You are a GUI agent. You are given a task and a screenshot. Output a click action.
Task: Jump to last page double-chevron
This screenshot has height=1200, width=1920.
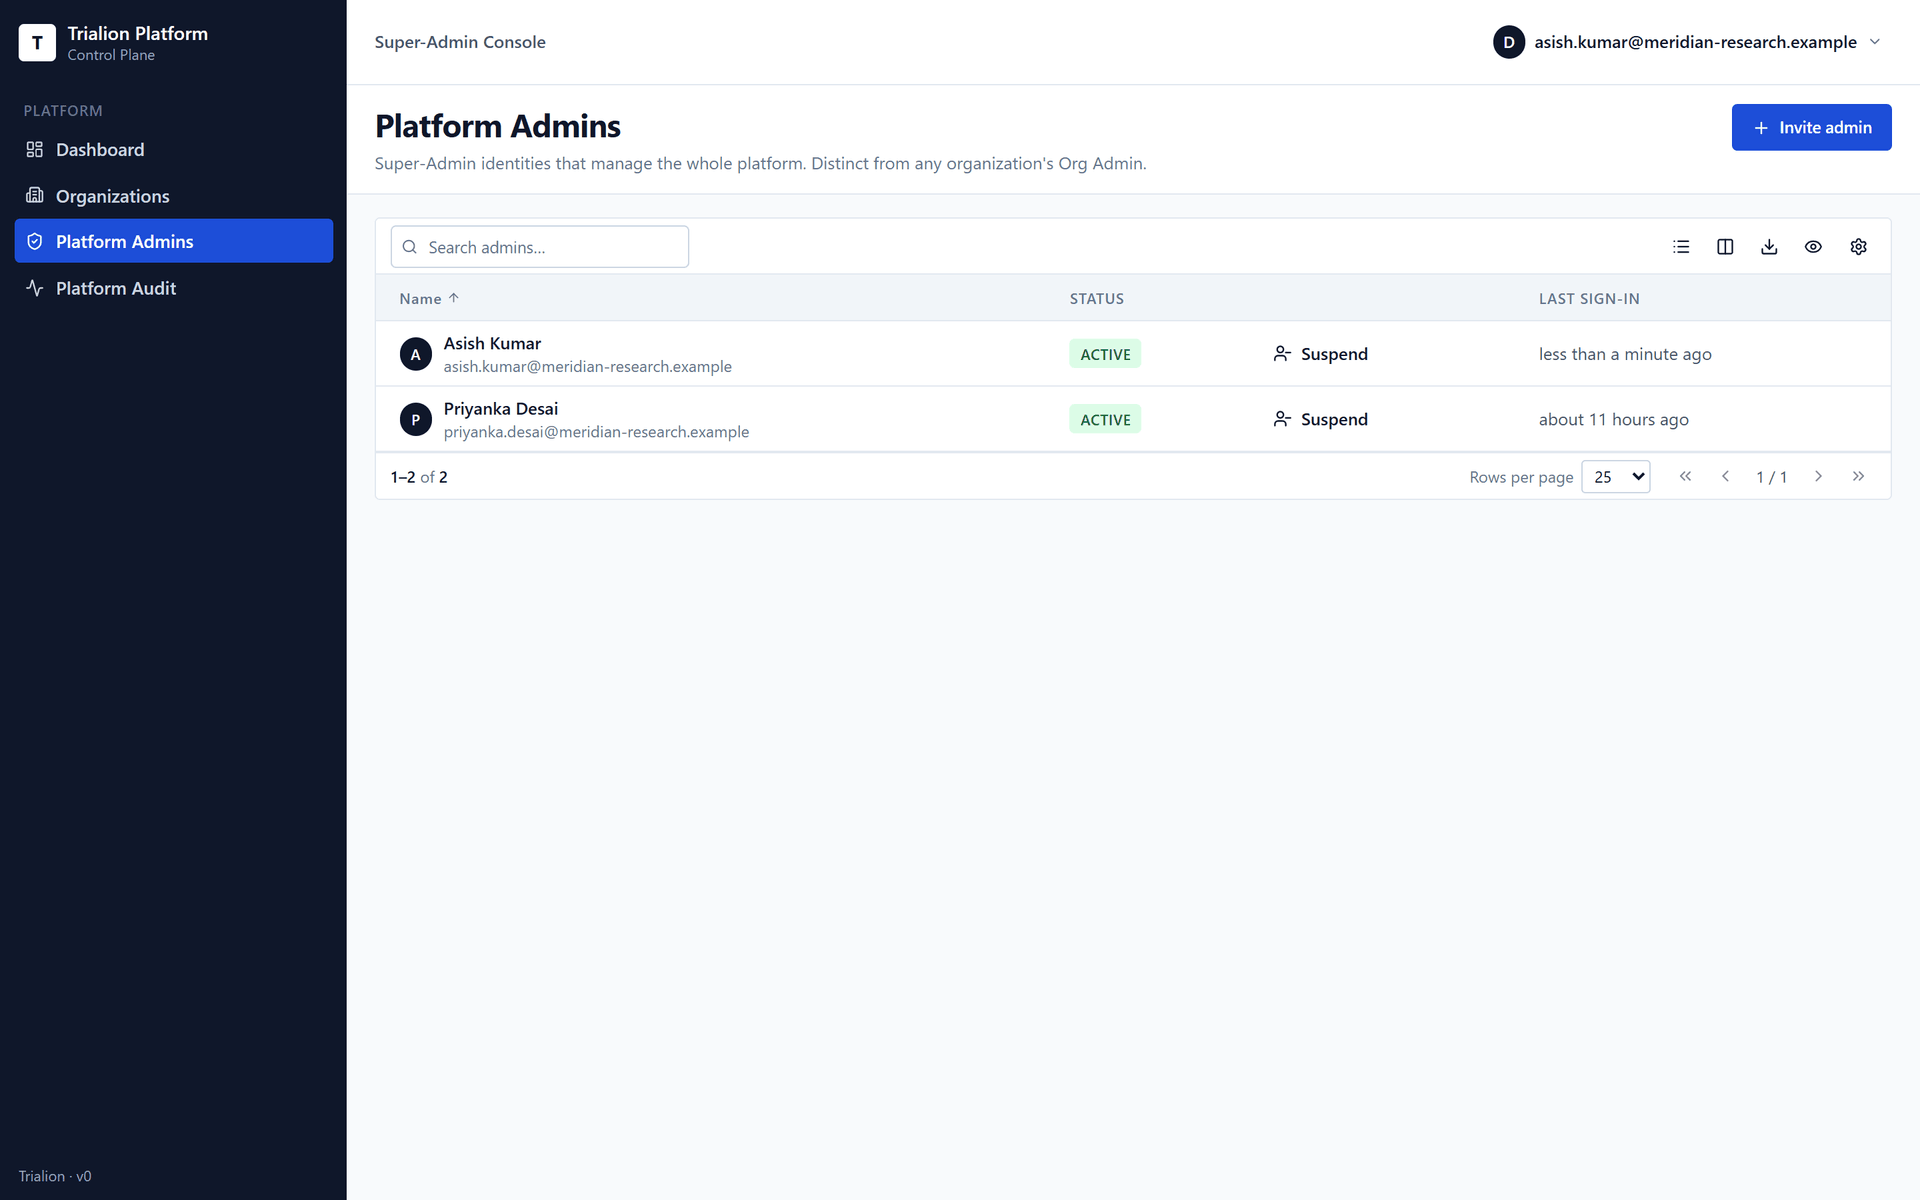coord(1858,477)
